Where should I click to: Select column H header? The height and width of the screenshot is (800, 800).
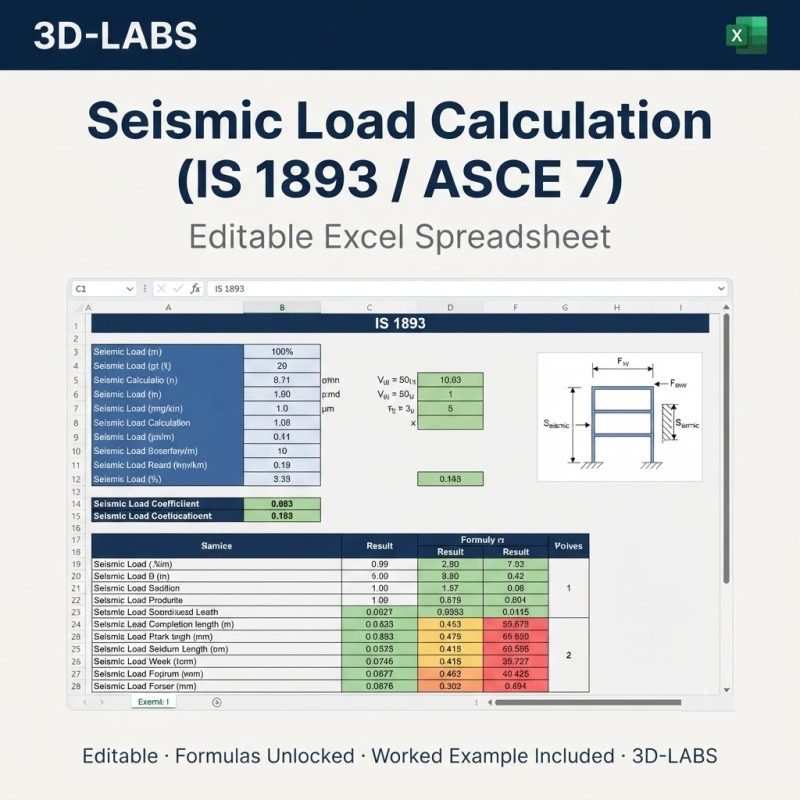617,308
